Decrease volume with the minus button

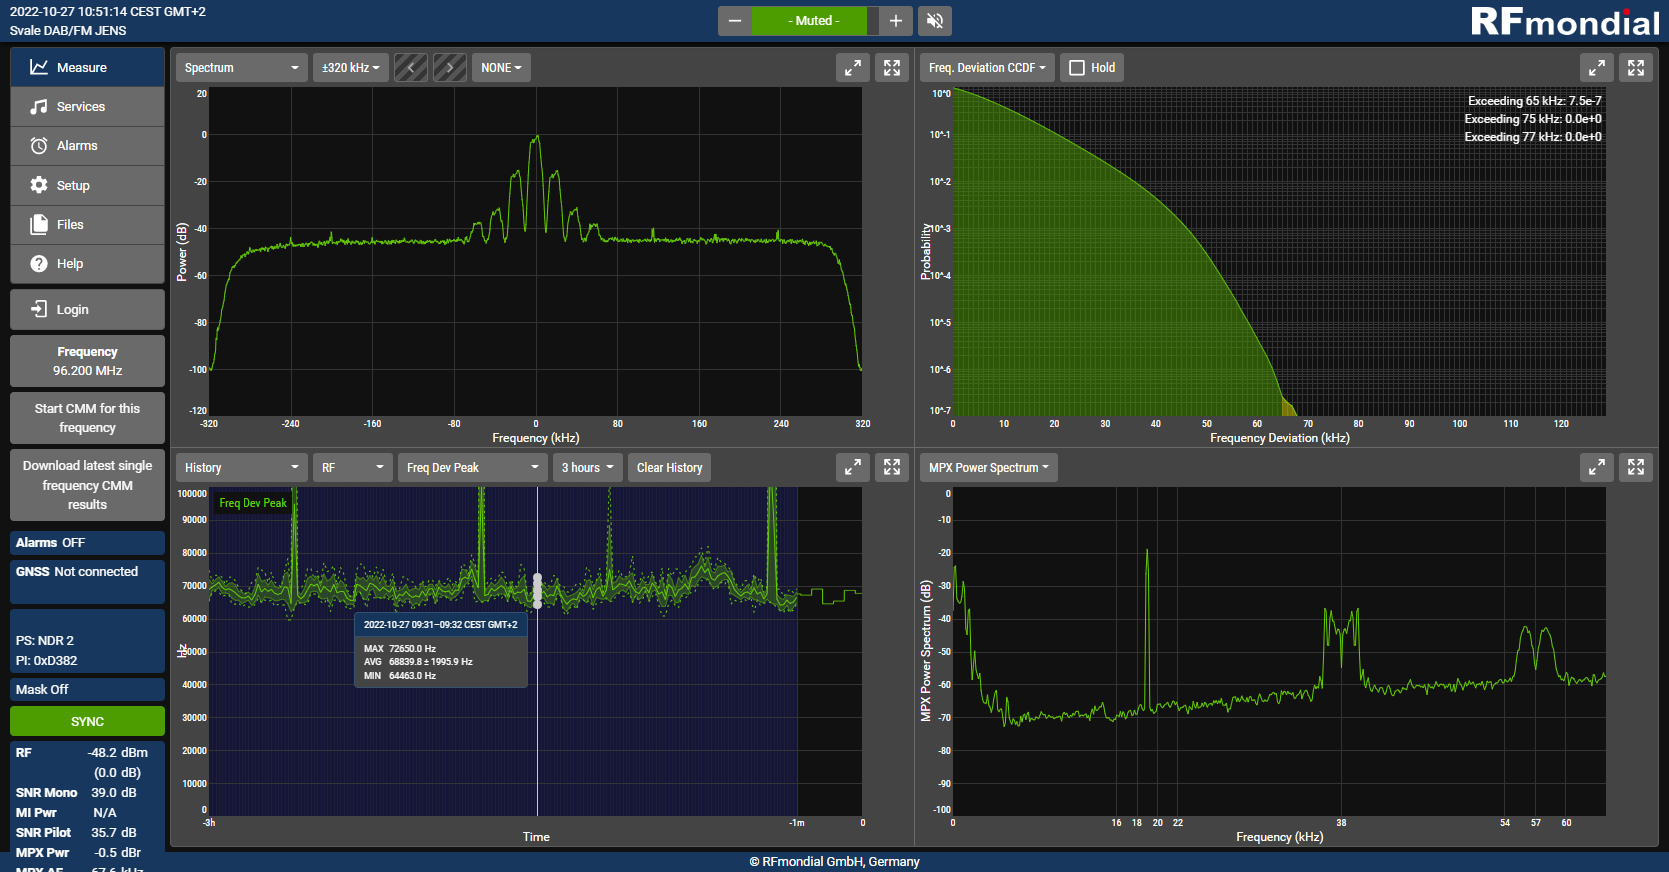tap(735, 21)
